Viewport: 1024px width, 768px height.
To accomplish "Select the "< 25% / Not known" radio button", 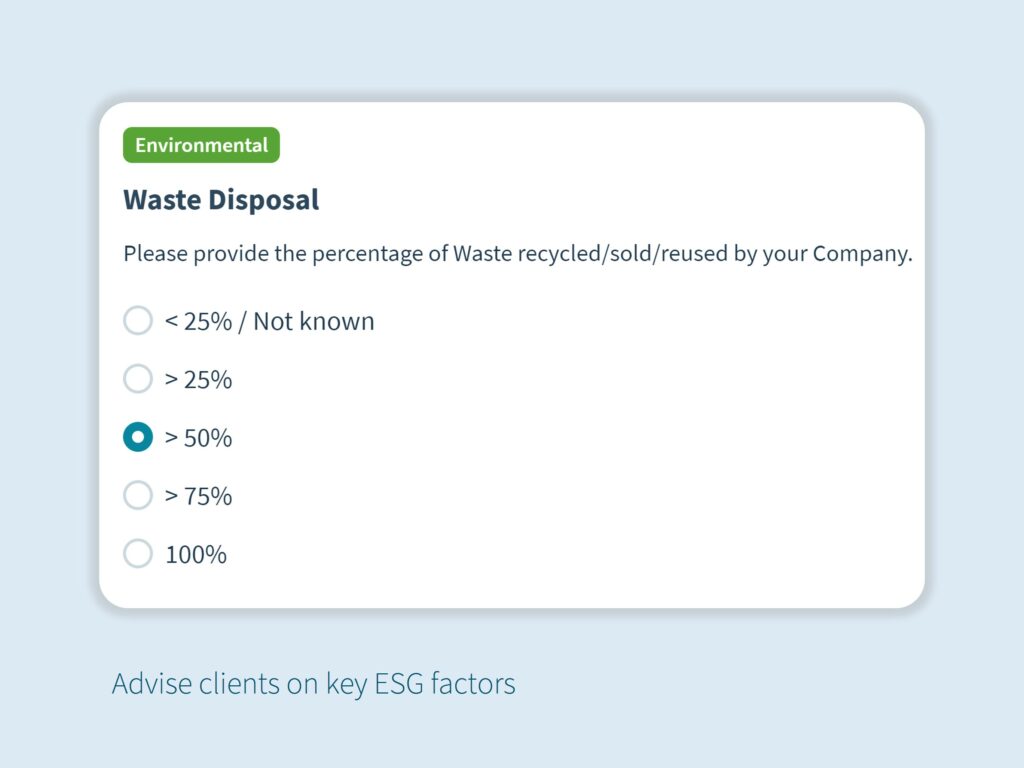I will (137, 321).
